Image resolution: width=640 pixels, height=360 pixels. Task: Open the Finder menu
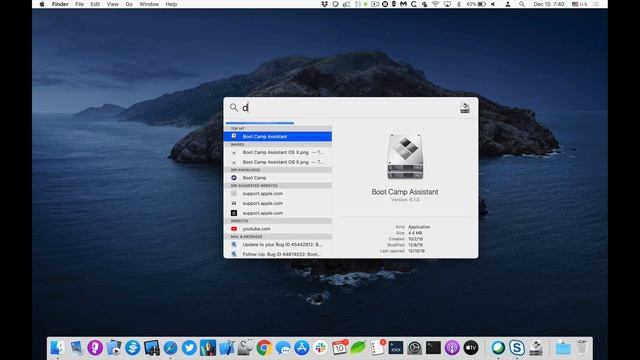click(x=60, y=4)
